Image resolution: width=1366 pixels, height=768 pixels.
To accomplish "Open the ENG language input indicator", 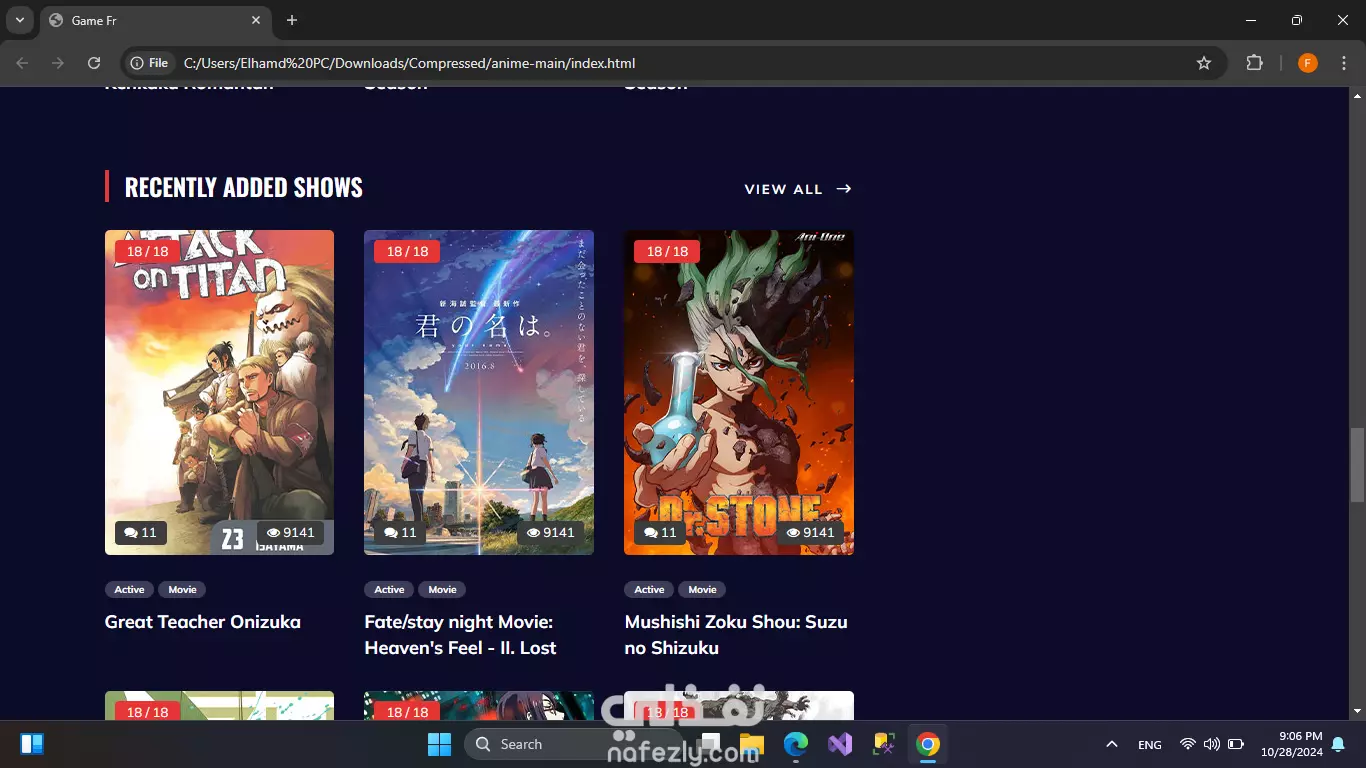I will pyautogui.click(x=1150, y=744).
